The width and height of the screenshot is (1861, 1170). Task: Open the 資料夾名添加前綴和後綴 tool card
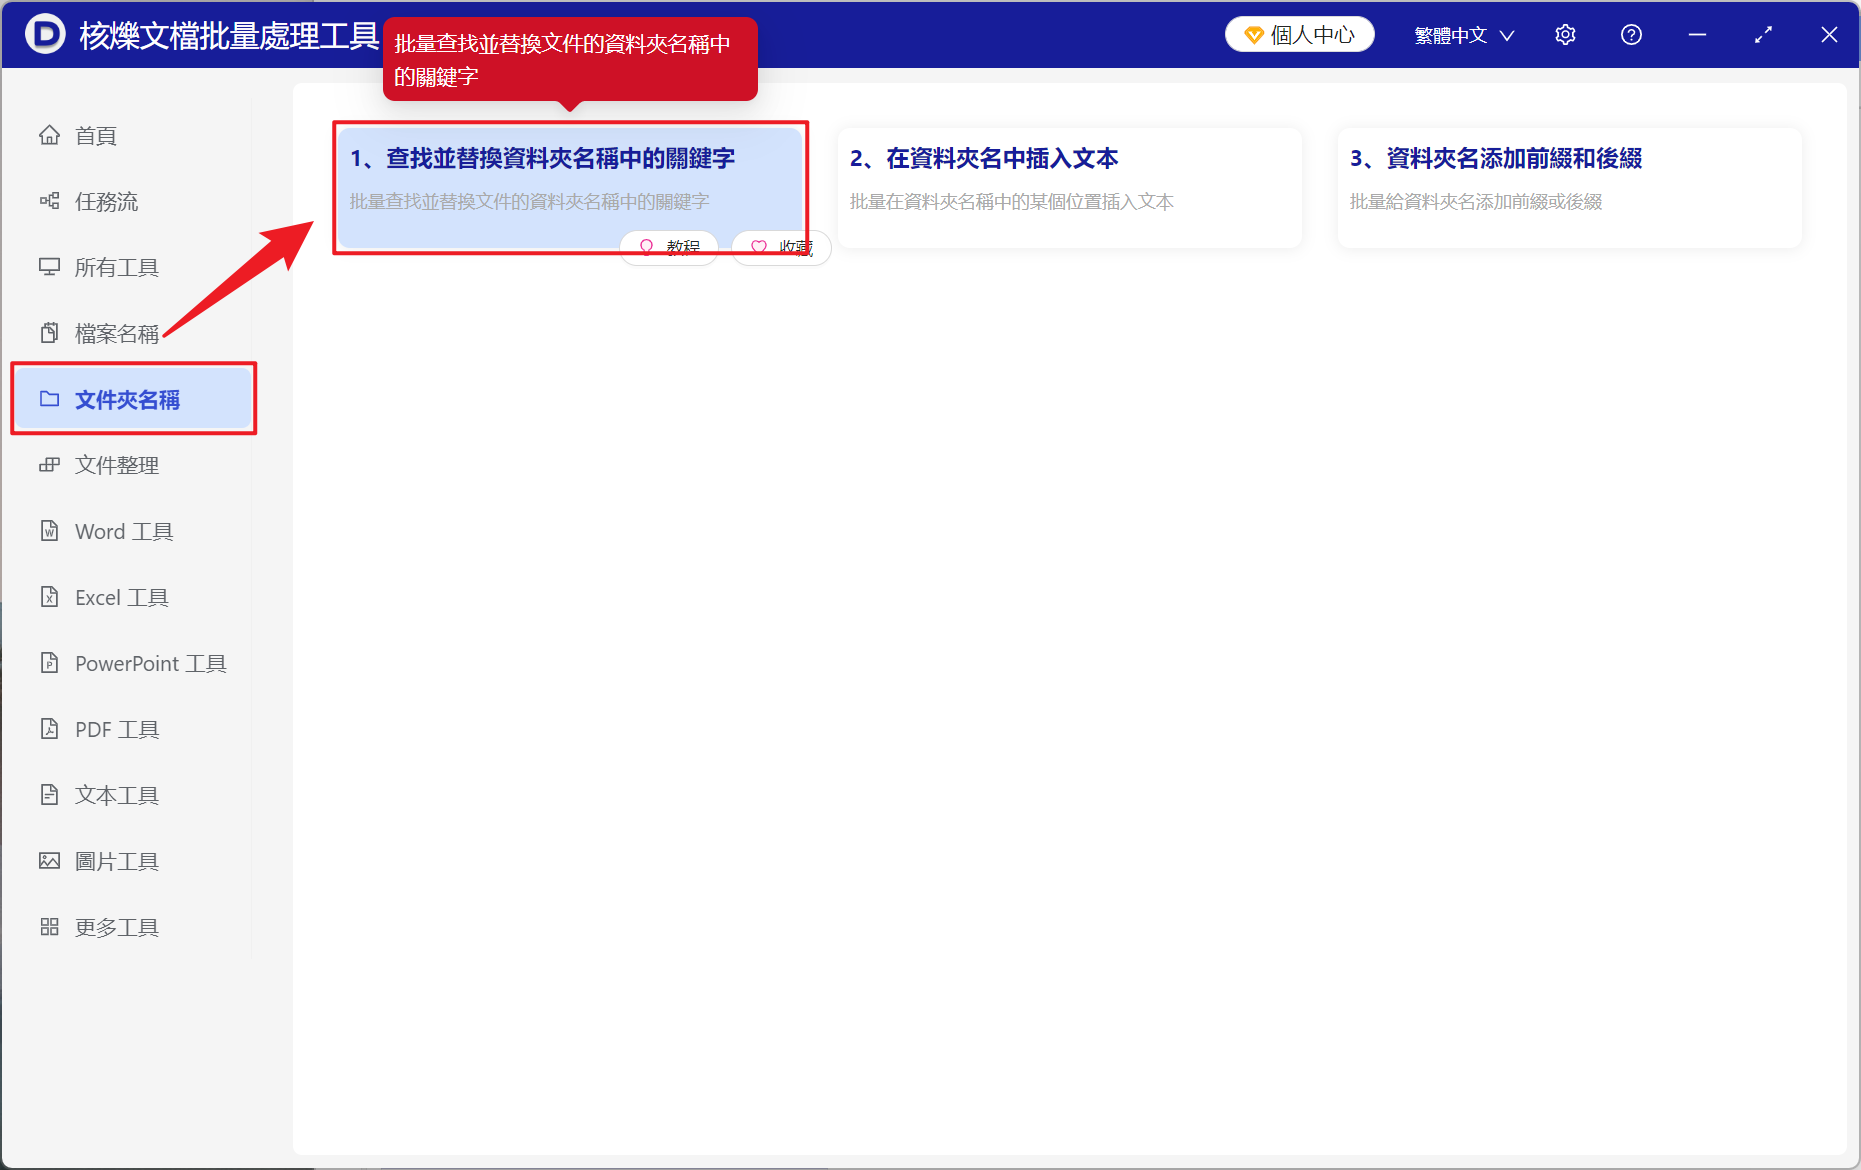pyautogui.click(x=1569, y=187)
